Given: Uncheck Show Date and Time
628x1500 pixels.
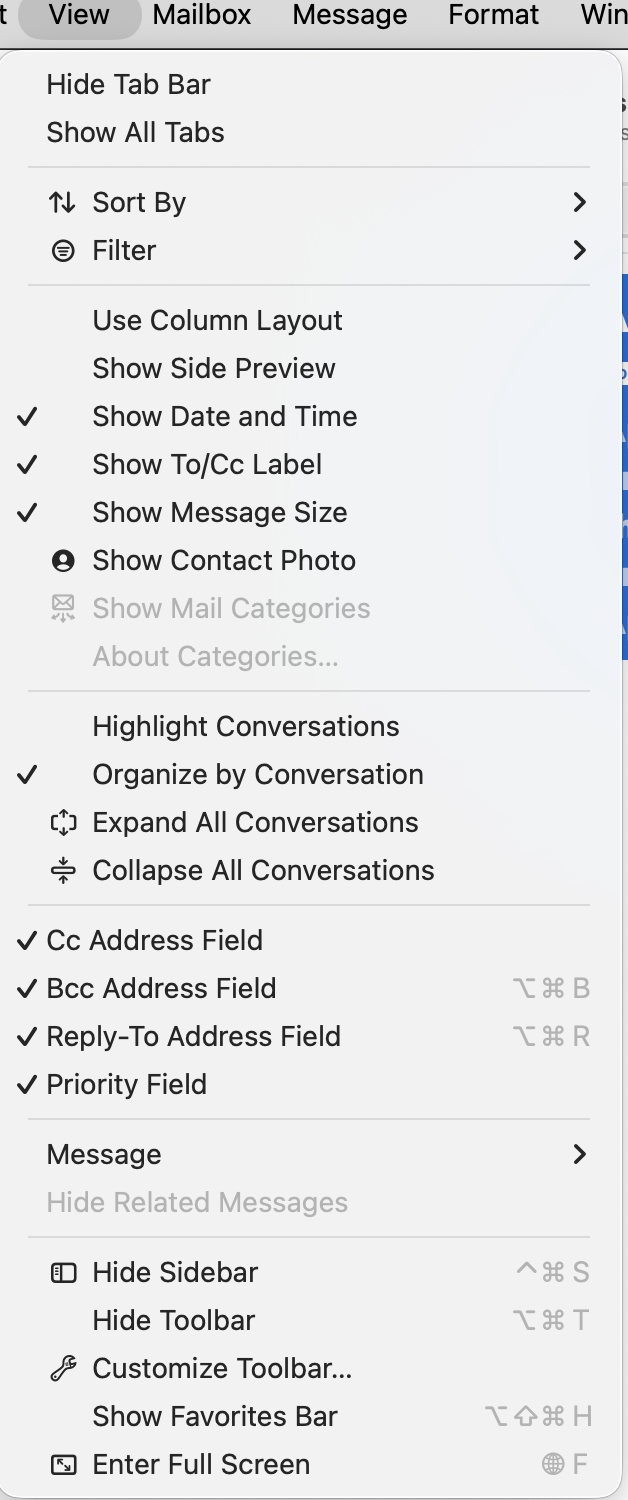Looking at the screenshot, I should pyautogui.click(x=224, y=416).
